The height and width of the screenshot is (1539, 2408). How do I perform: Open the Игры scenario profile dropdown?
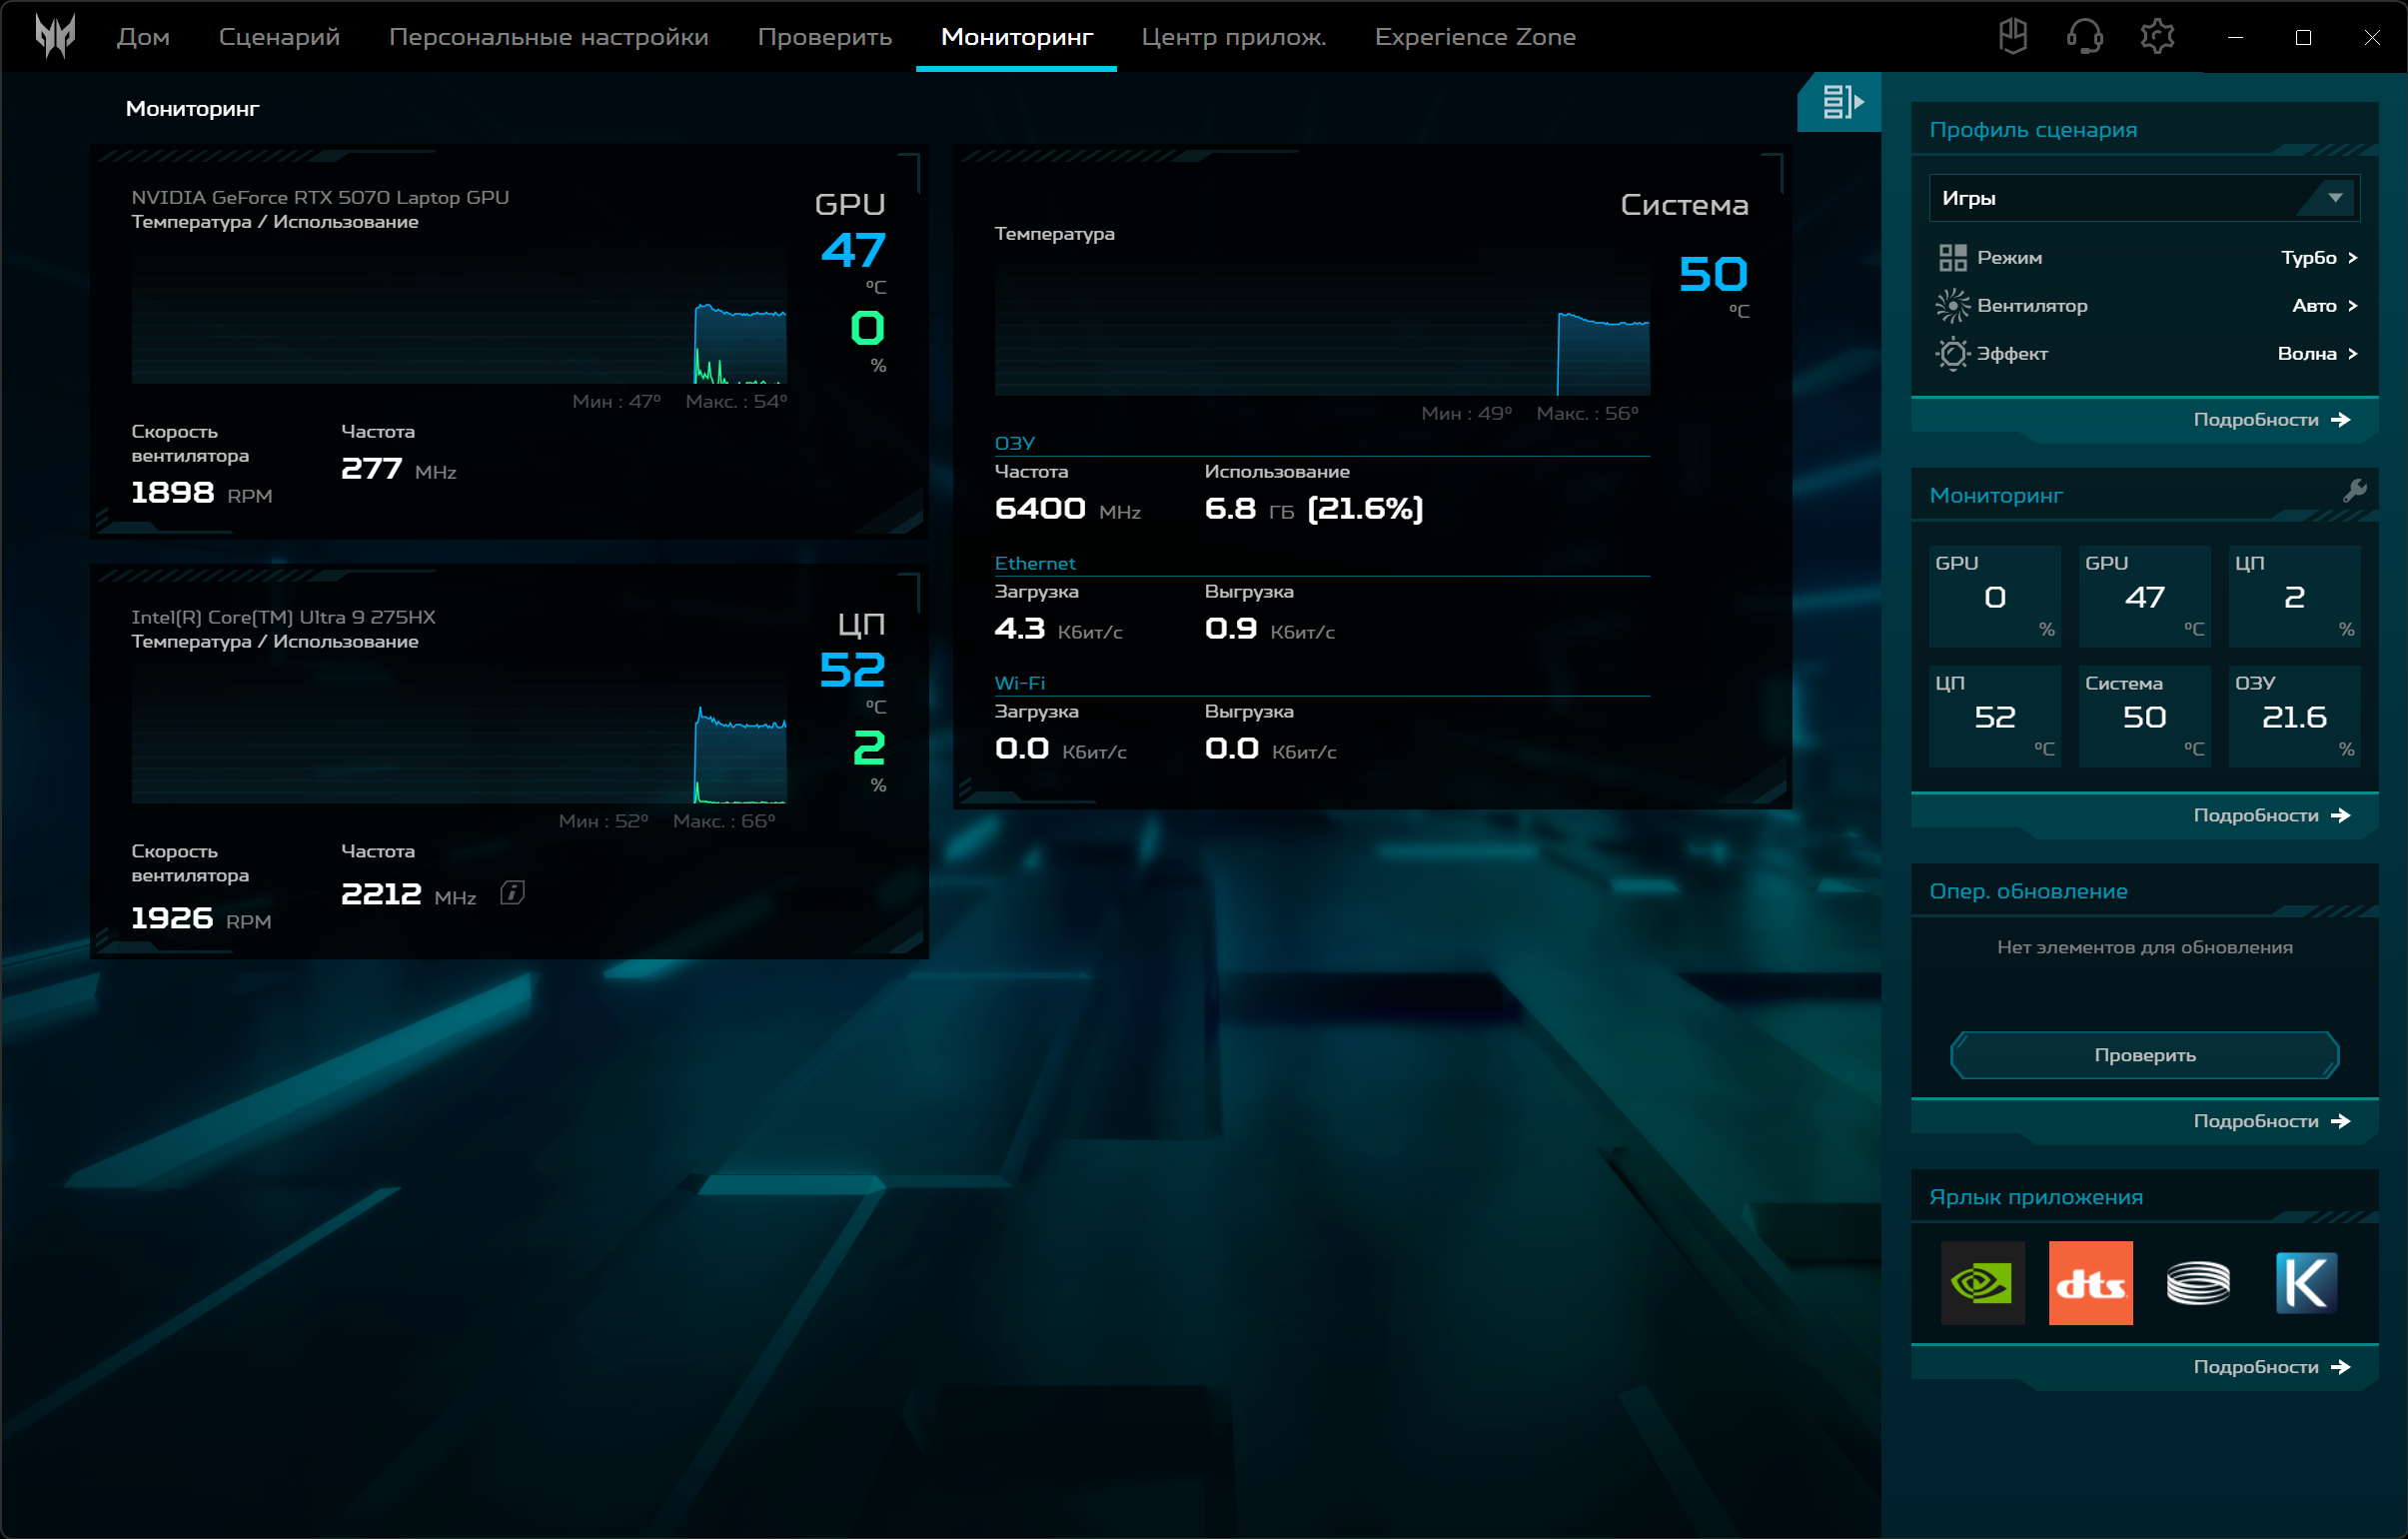tap(2144, 198)
